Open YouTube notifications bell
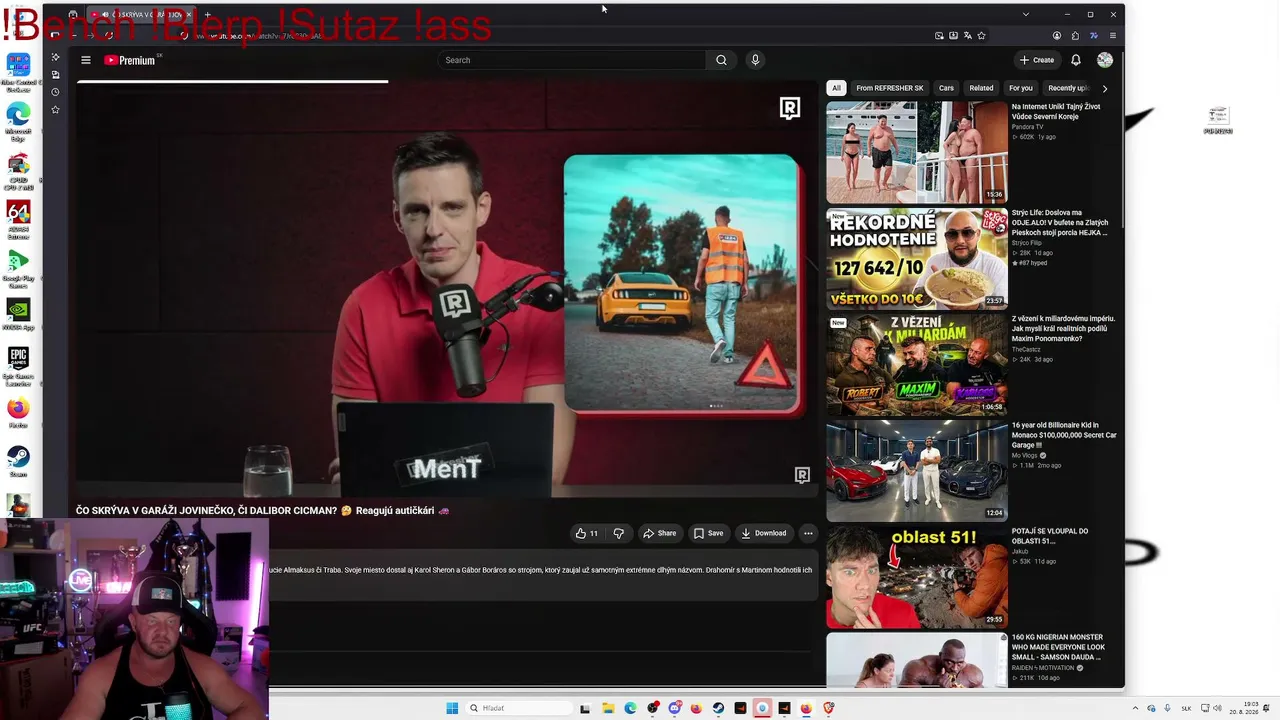This screenshot has width=1280, height=720. 1076,60
